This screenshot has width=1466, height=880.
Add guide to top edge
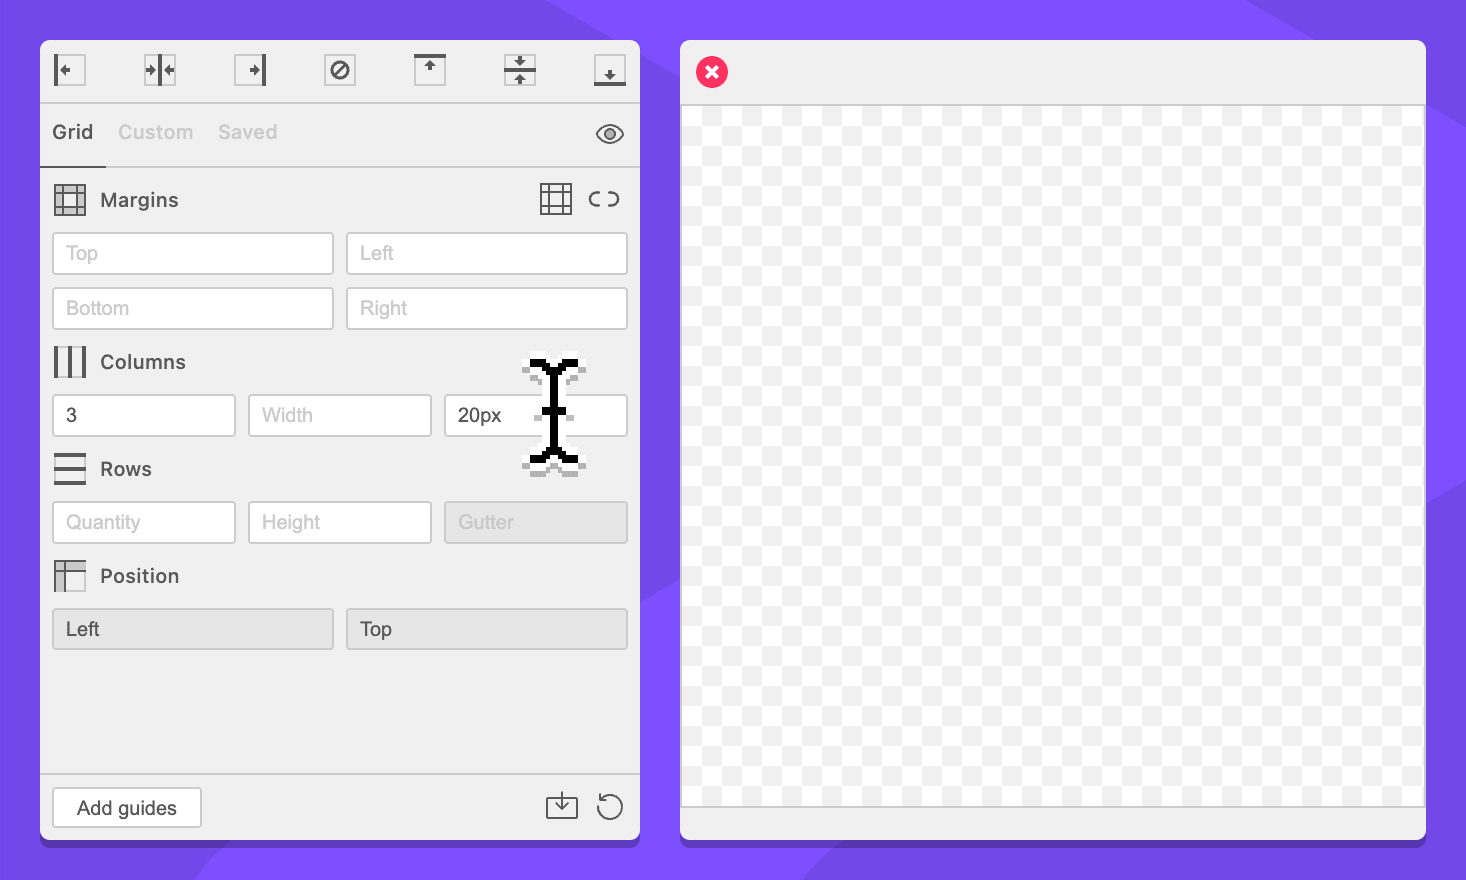(x=430, y=70)
